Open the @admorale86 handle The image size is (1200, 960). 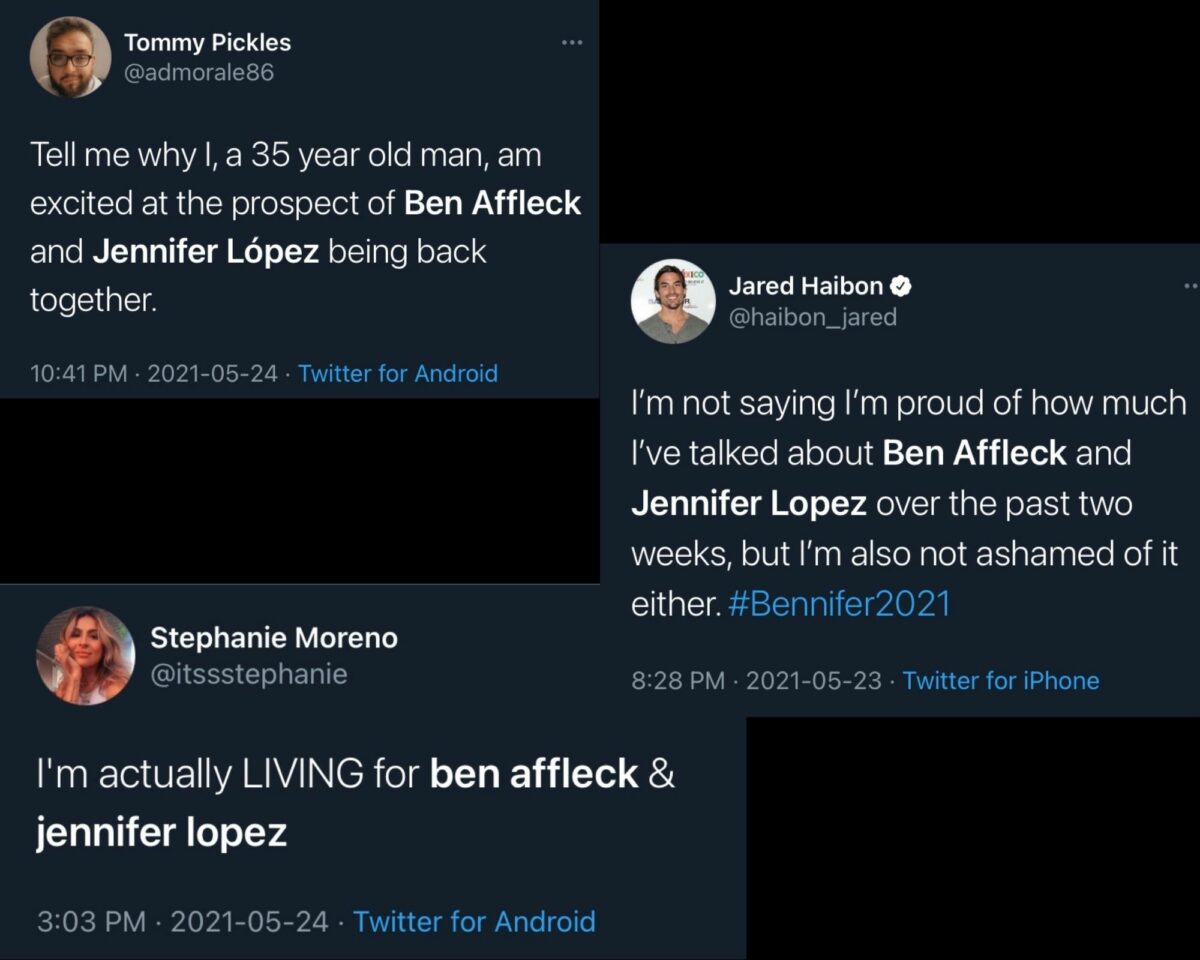click(x=198, y=72)
